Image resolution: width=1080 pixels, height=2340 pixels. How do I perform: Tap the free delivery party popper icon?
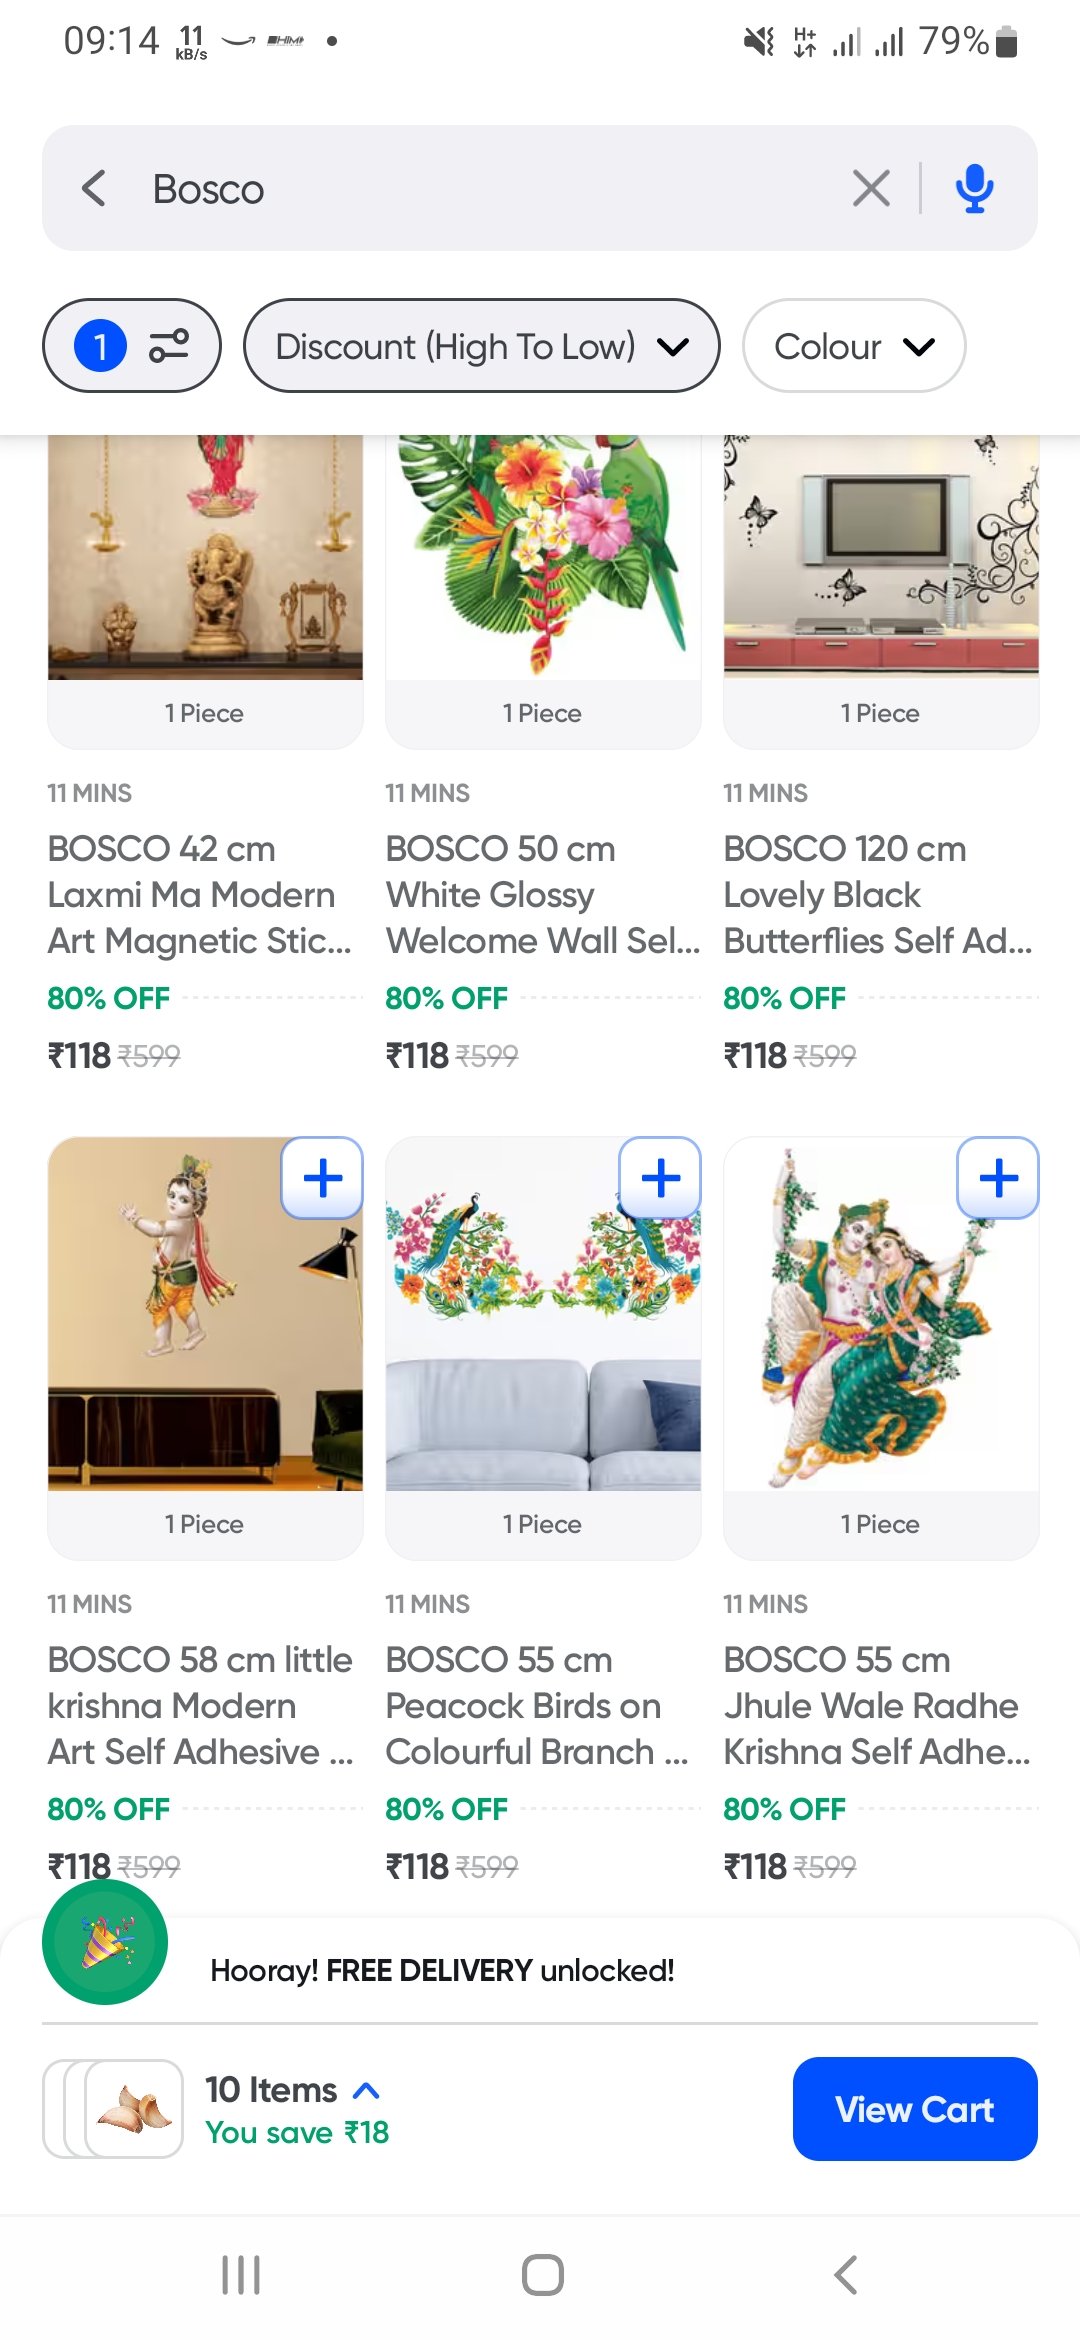click(105, 1942)
